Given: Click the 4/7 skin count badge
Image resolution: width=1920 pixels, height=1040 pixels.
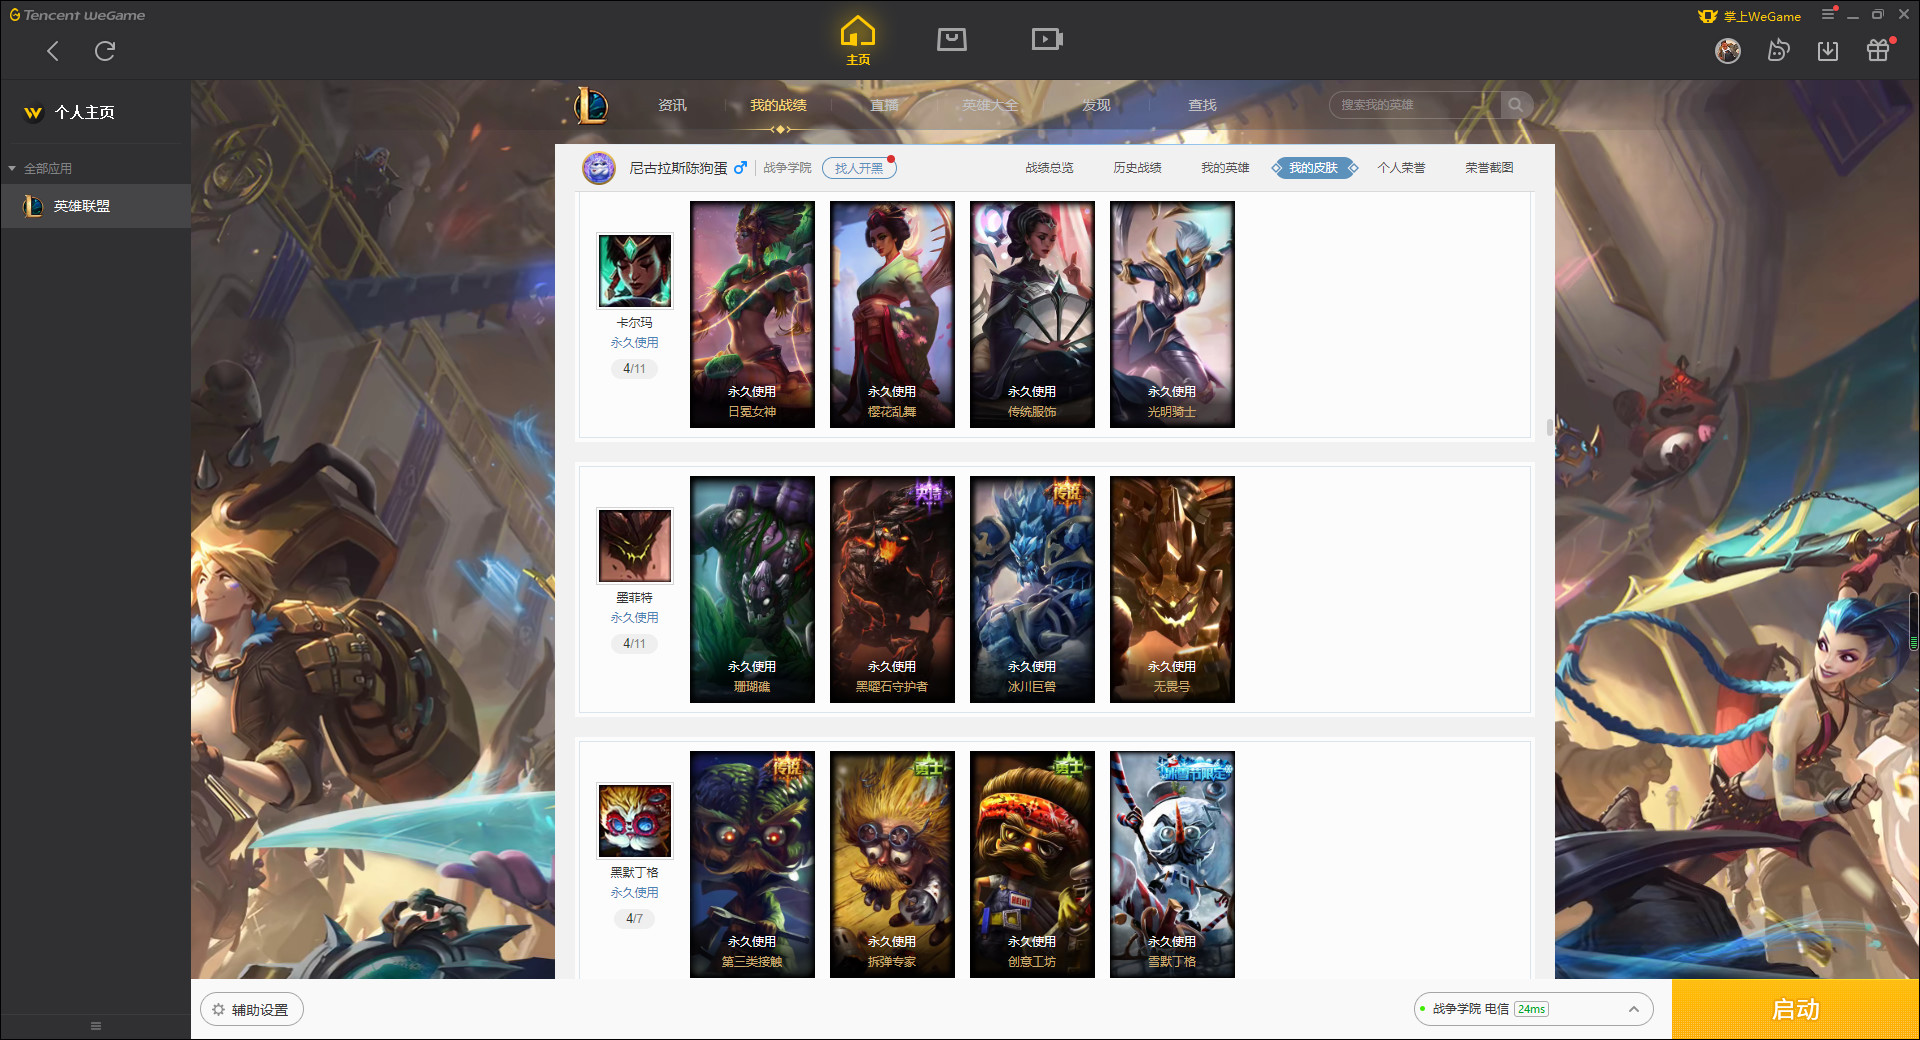Looking at the screenshot, I should point(635,918).
